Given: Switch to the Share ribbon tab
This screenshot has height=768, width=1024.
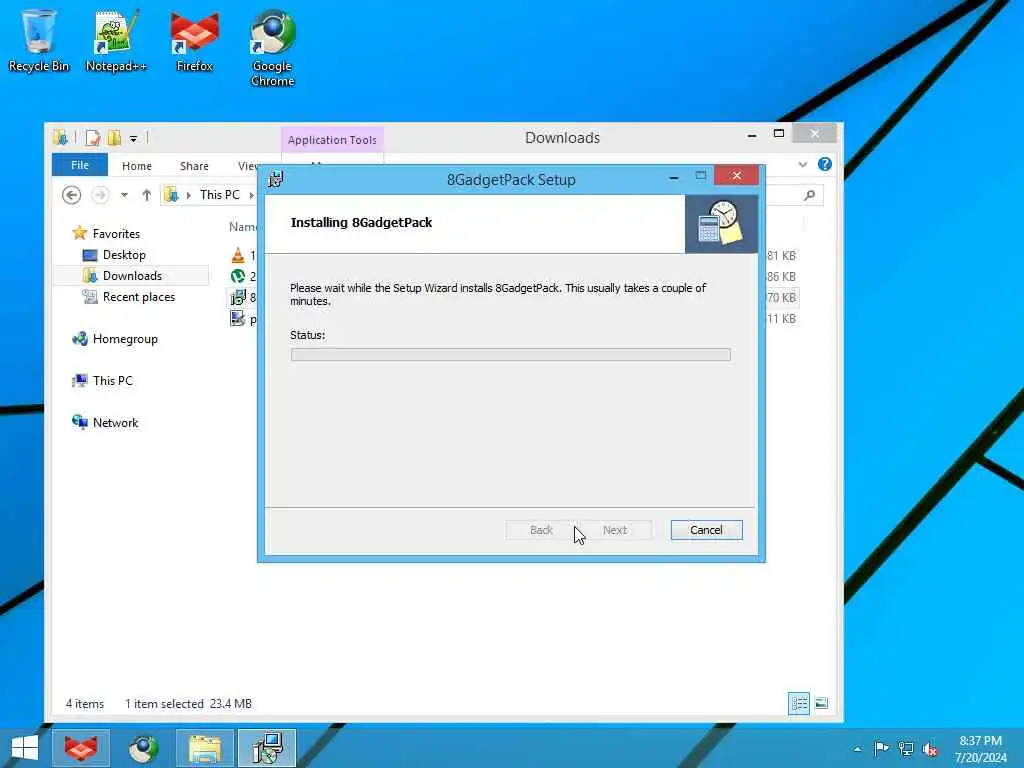Looking at the screenshot, I should [x=194, y=166].
